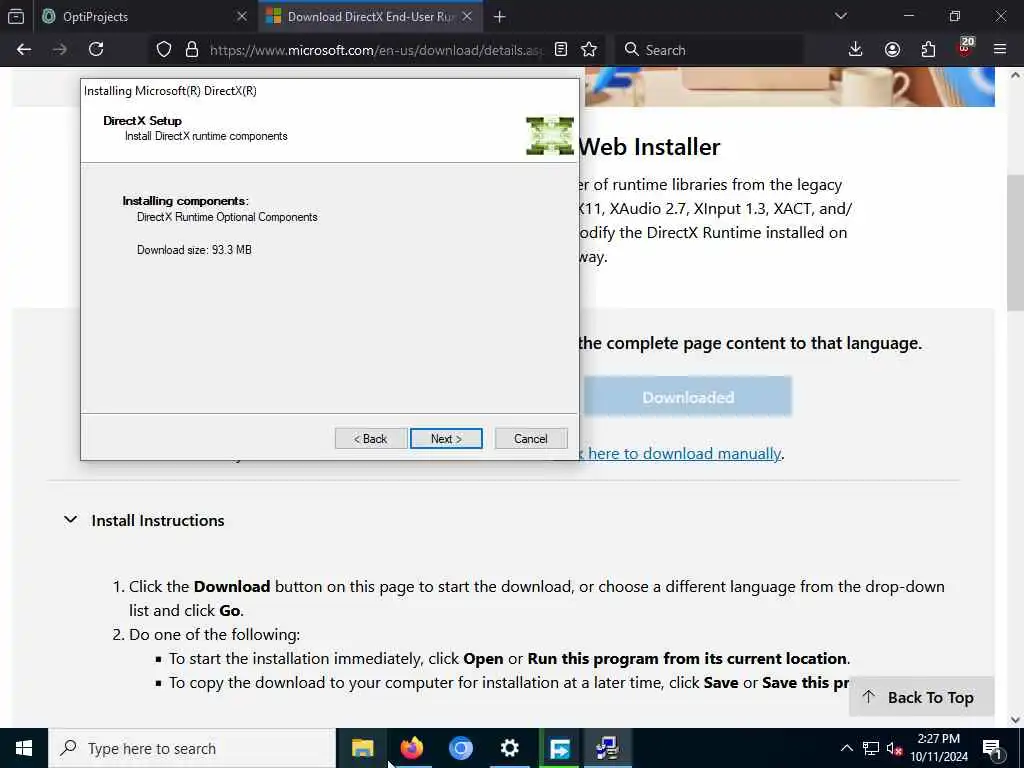
Task: Reload the current page
Action: point(96,50)
